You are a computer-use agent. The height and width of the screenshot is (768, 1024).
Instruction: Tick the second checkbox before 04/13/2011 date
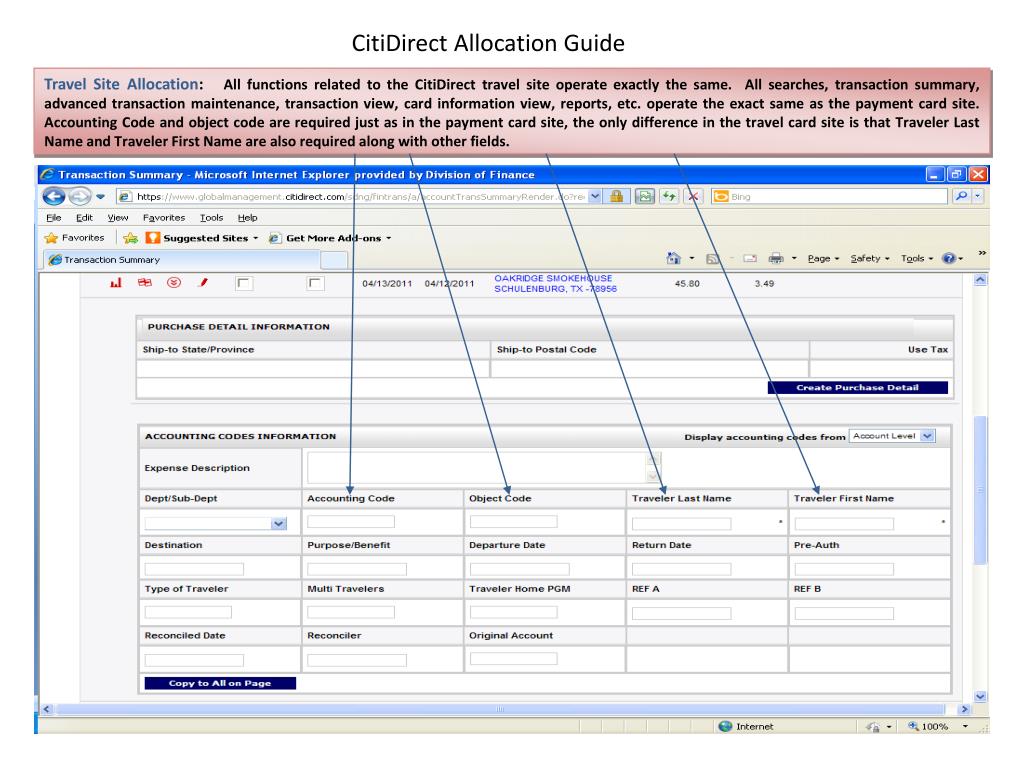click(315, 283)
